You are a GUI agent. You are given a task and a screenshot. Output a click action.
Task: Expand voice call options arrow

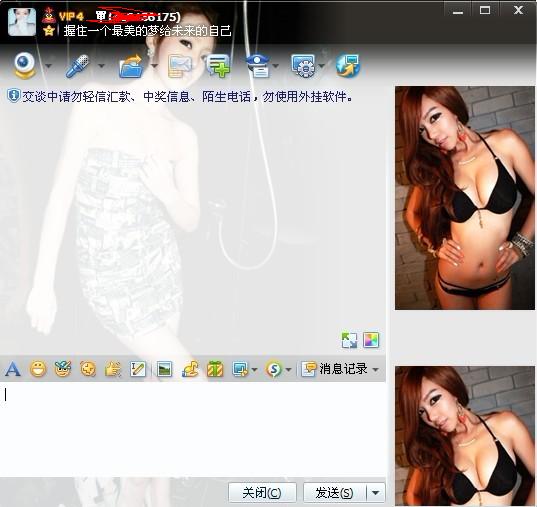(101, 66)
